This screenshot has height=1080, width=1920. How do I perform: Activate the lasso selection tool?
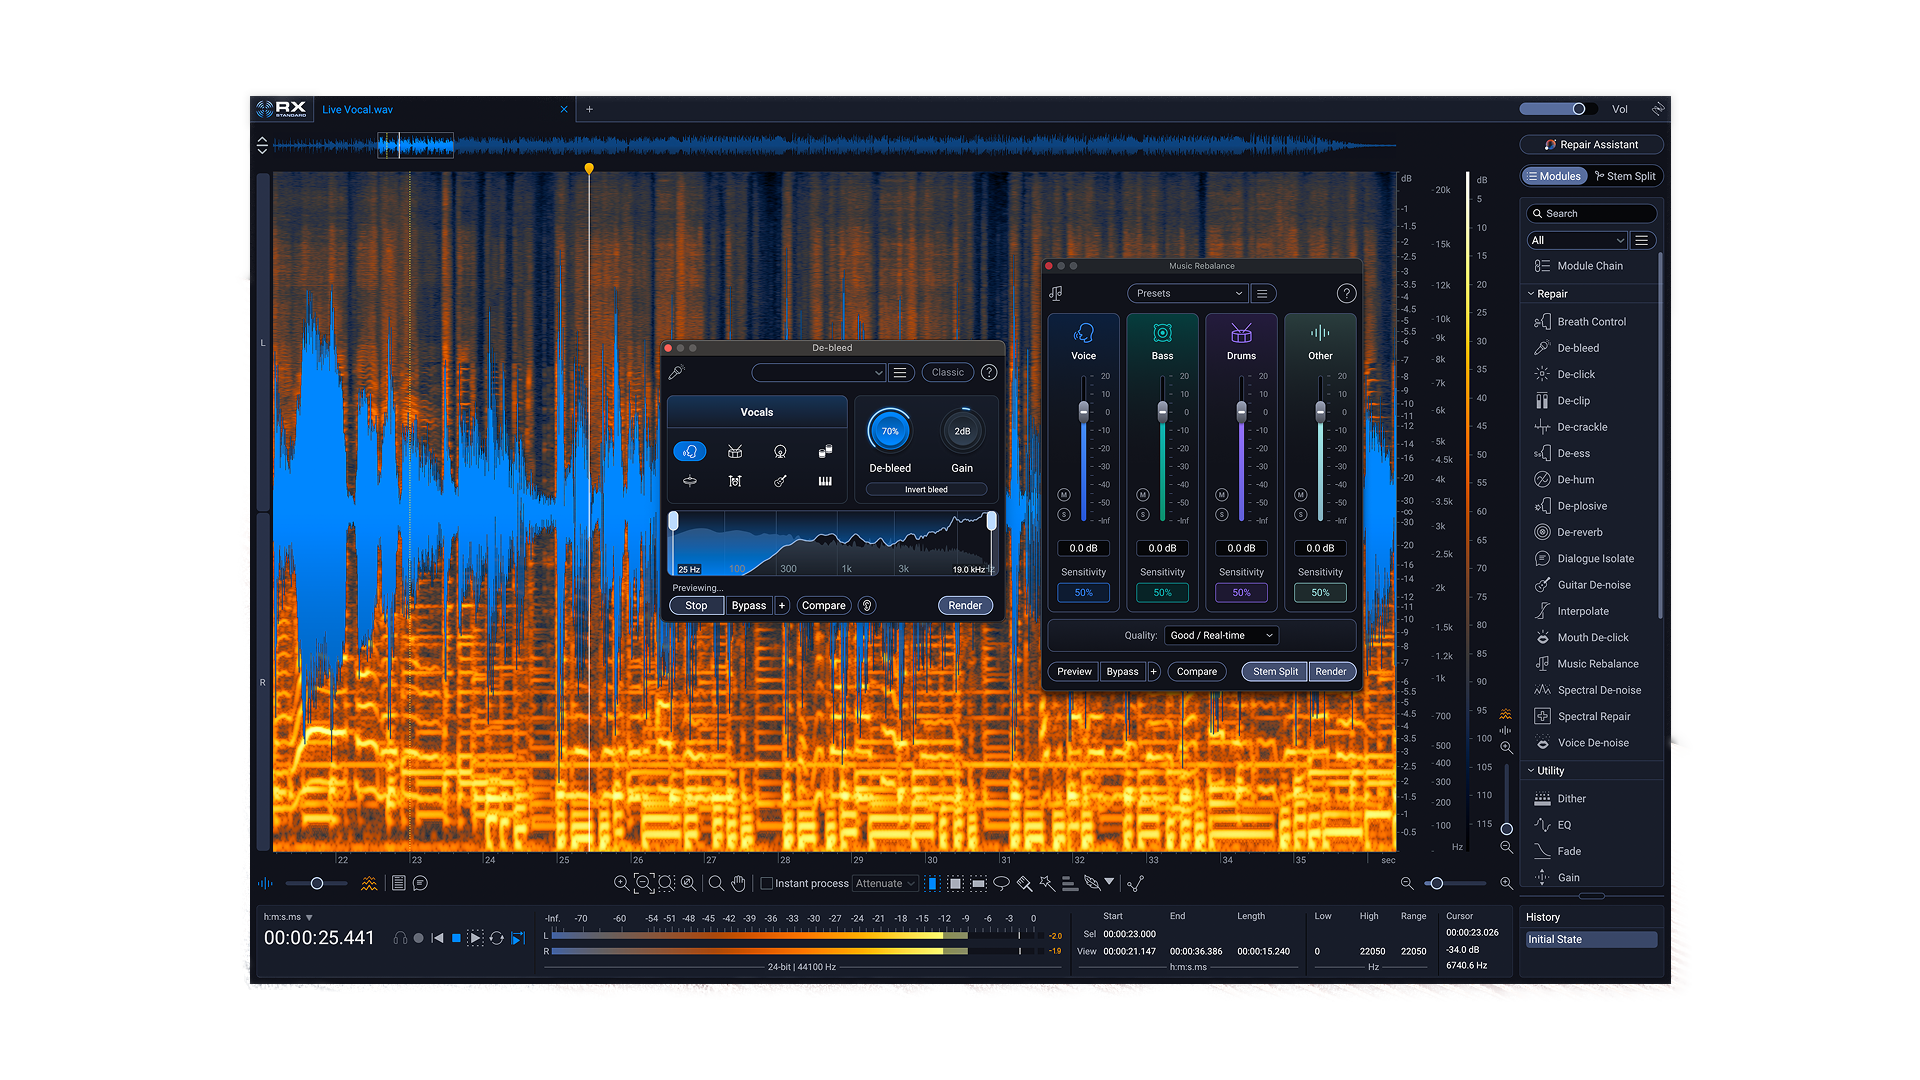tap(1001, 883)
